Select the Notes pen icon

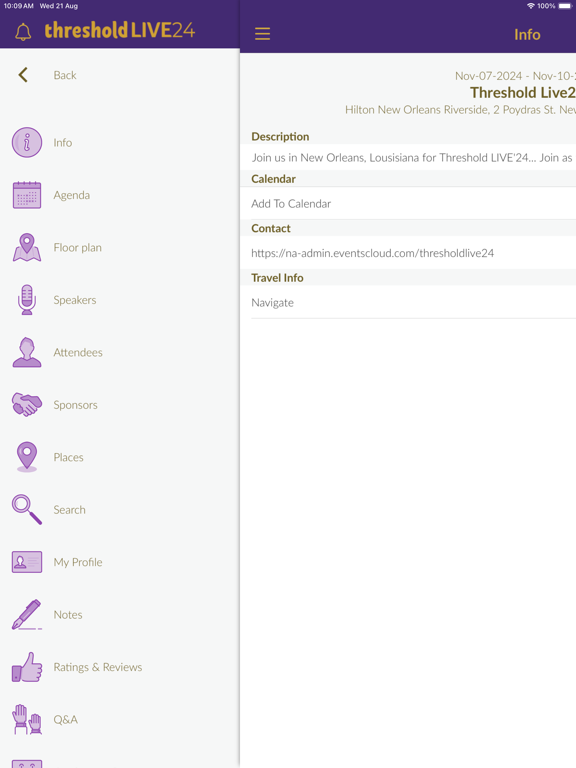click(x=27, y=614)
